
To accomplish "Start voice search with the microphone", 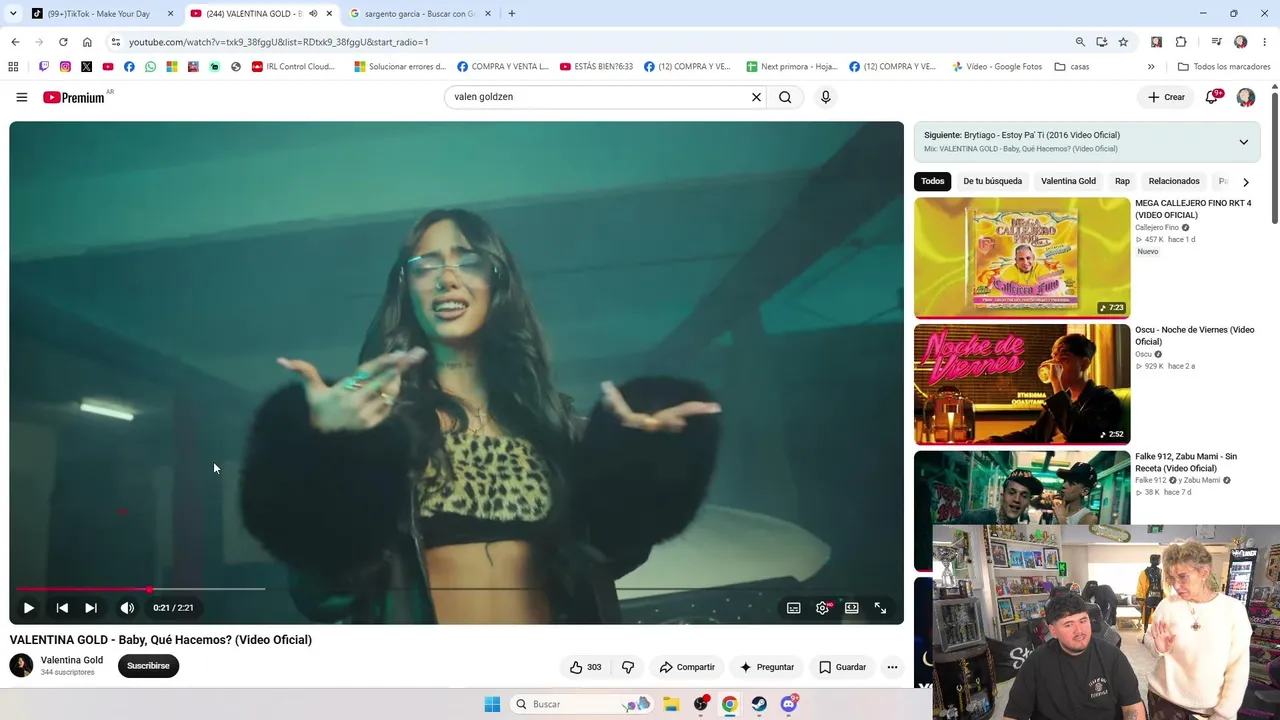I will coord(825,97).
